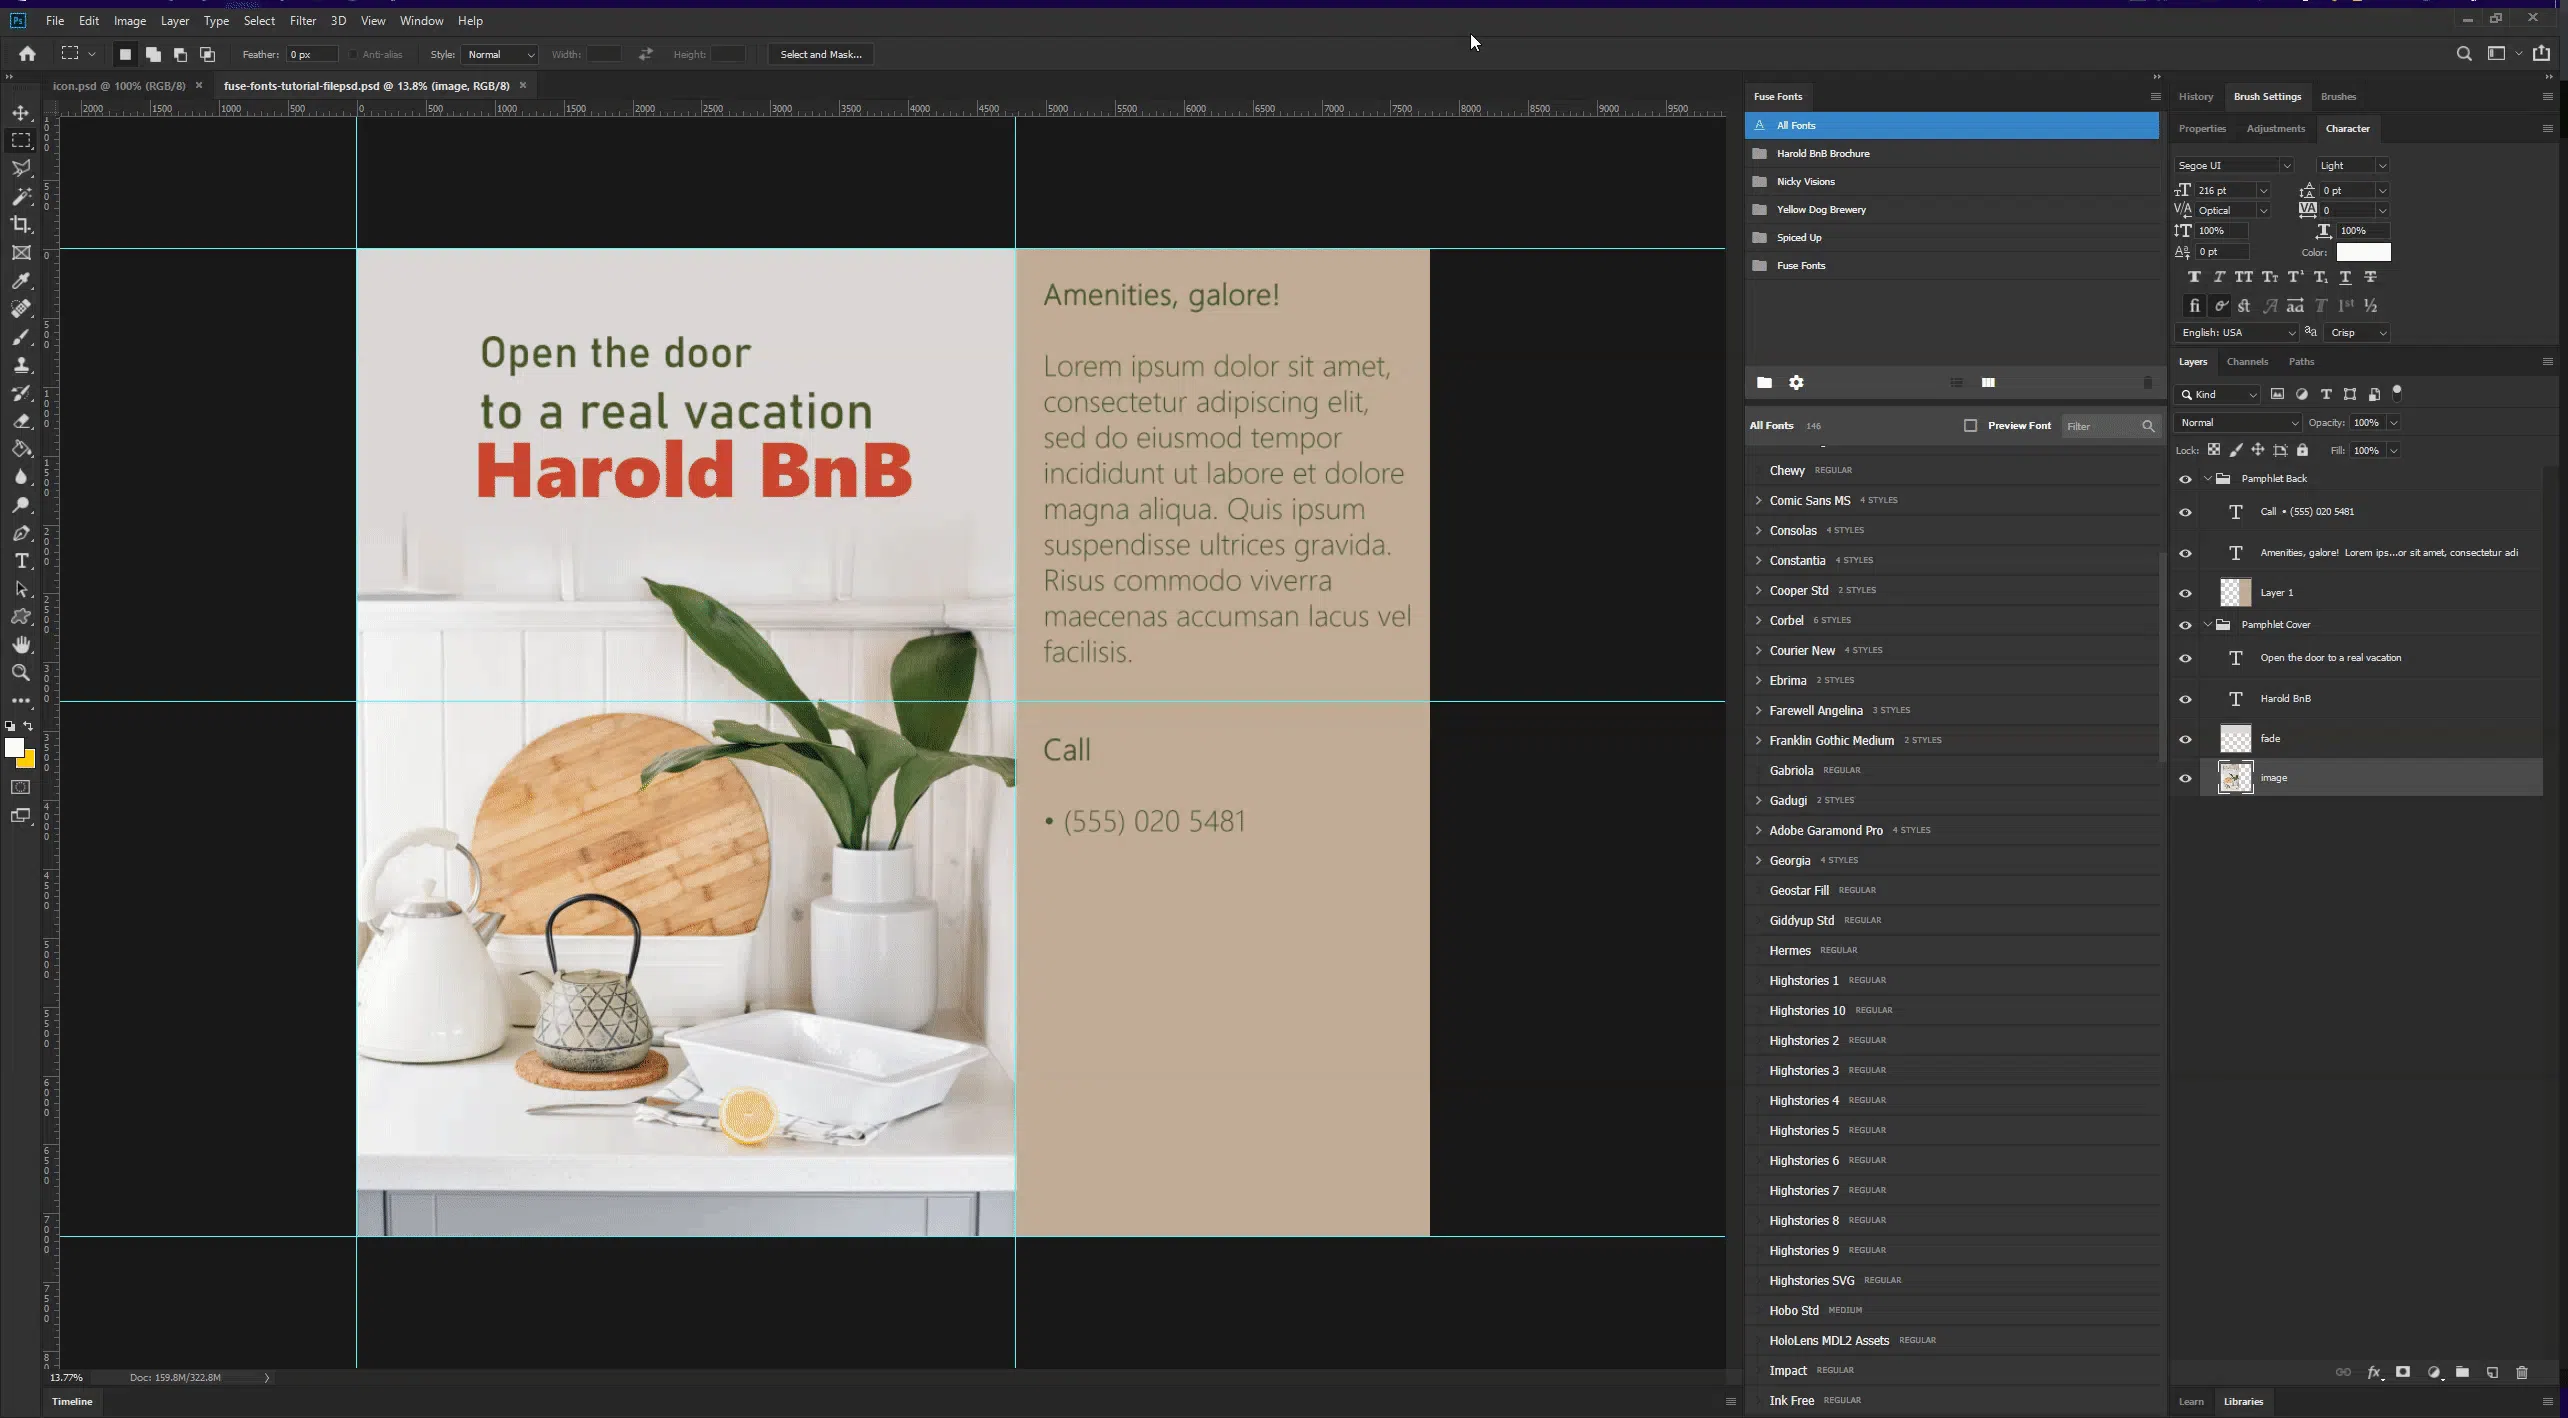Viewport: 2568px width, 1418px height.
Task: Open the Style dropdown set to Normal
Action: click(500, 55)
